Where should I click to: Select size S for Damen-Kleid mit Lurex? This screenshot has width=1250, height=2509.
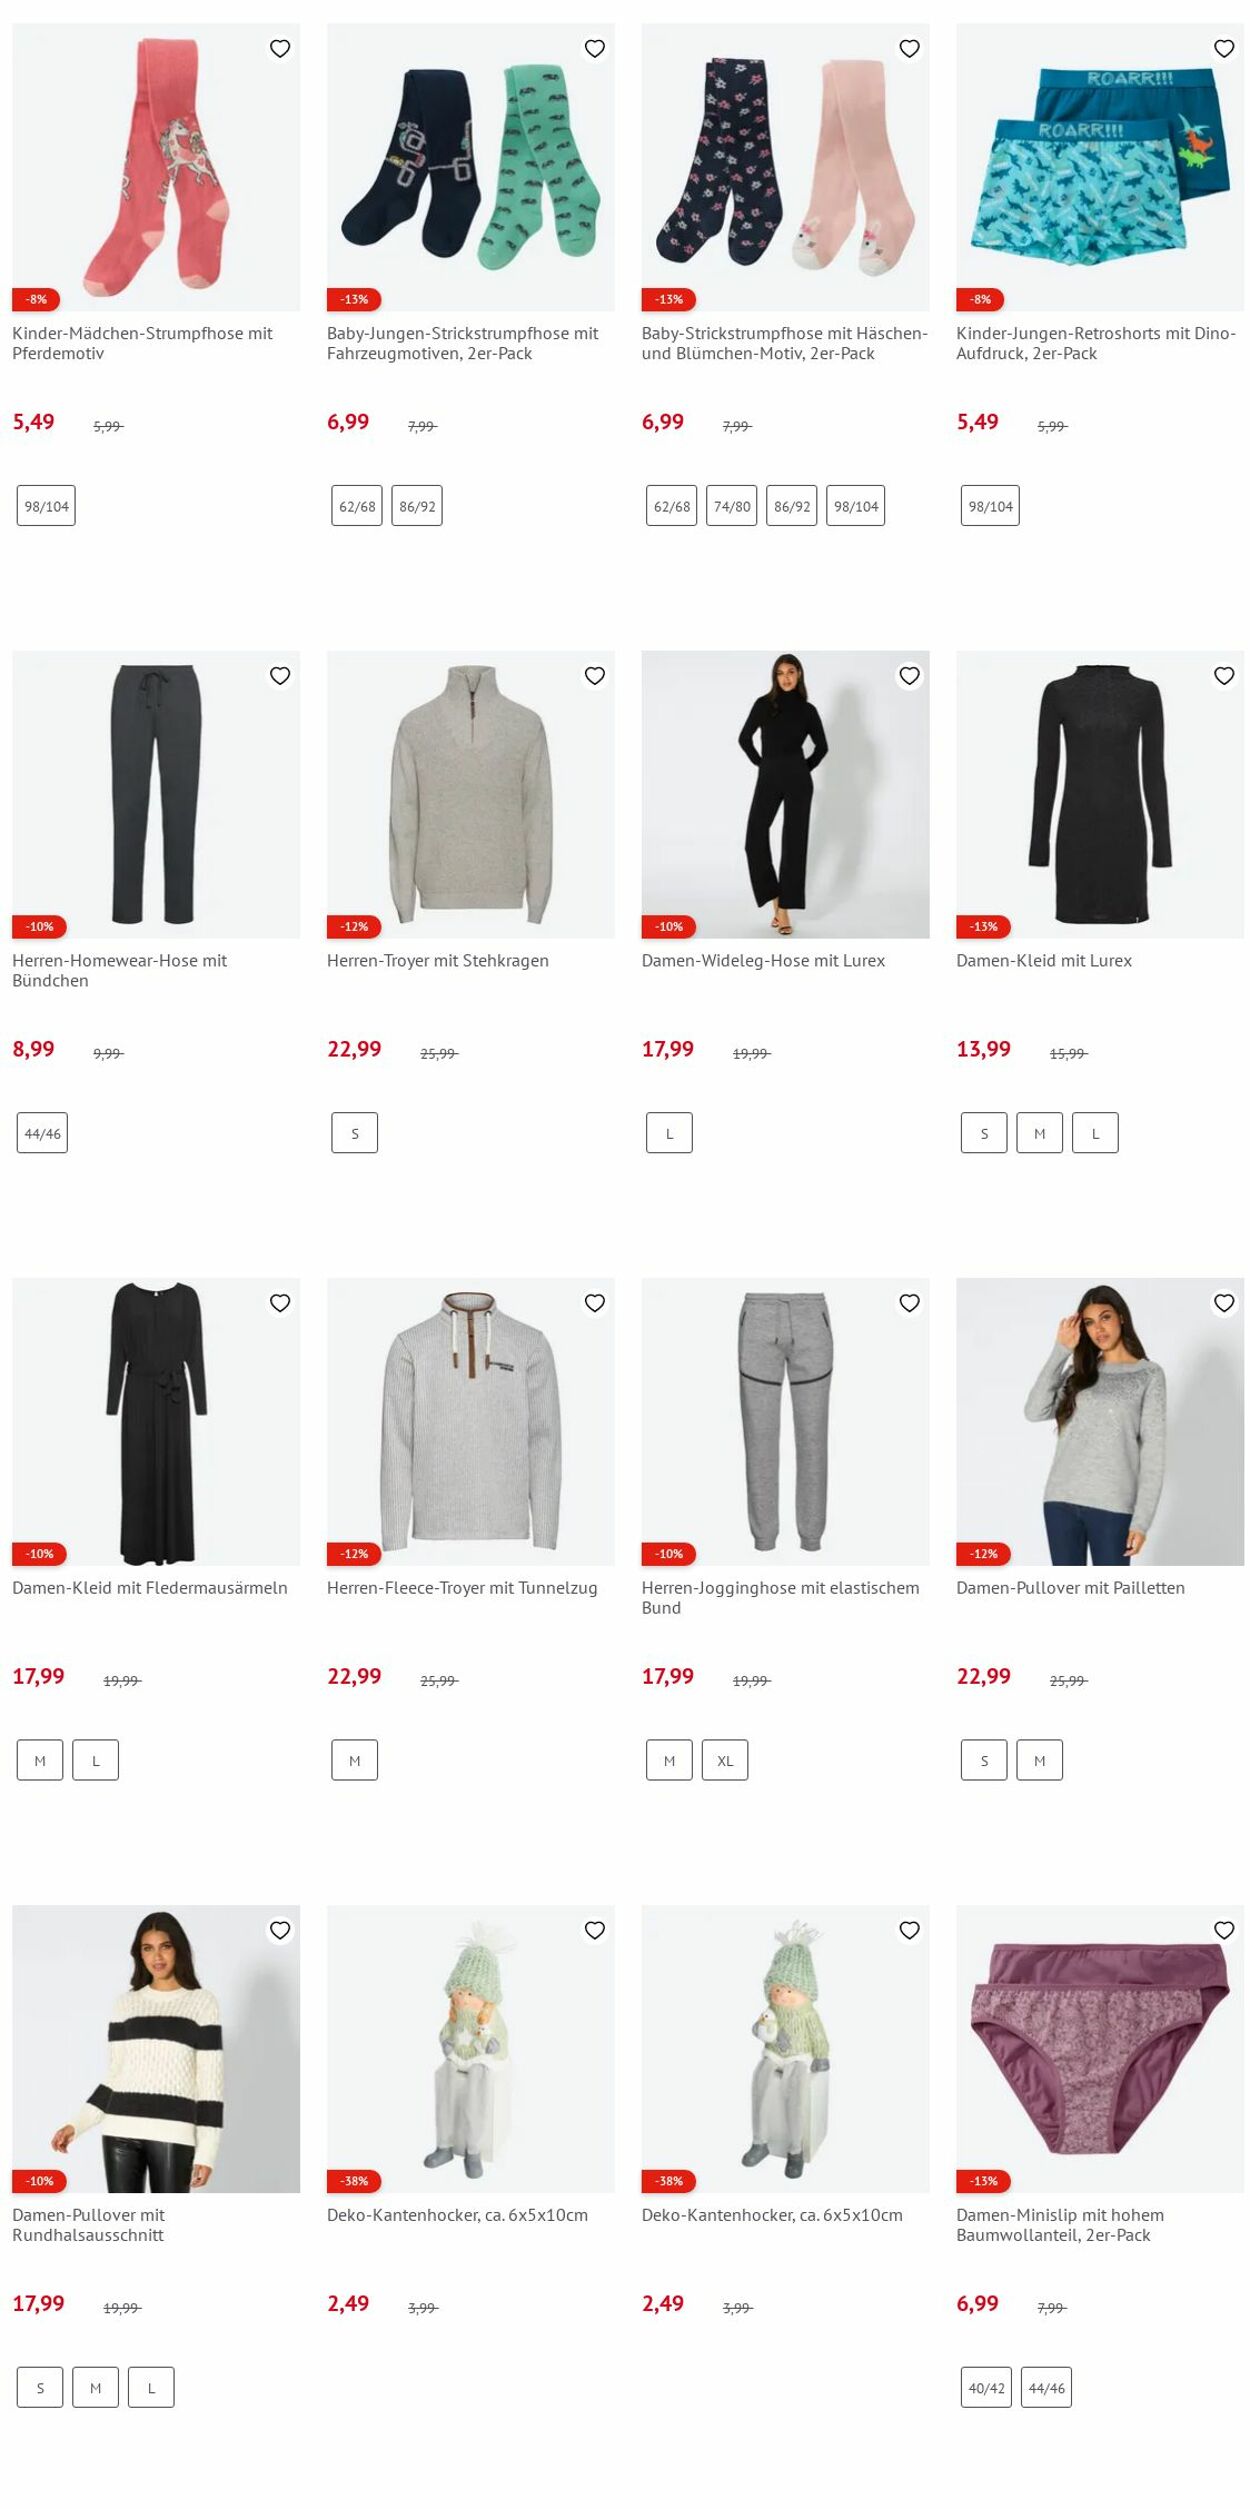click(x=984, y=1133)
